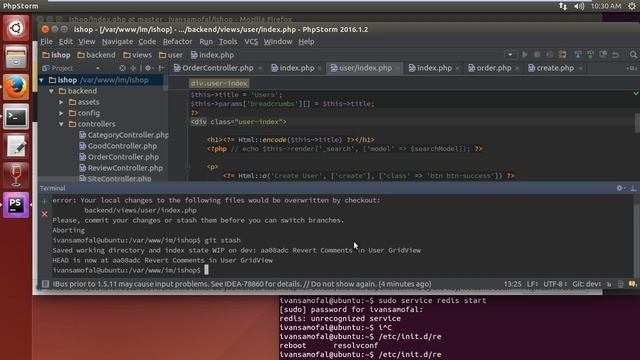Select ReviewController.php in project tree
640x360 pixels.
(x=121, y=168)
